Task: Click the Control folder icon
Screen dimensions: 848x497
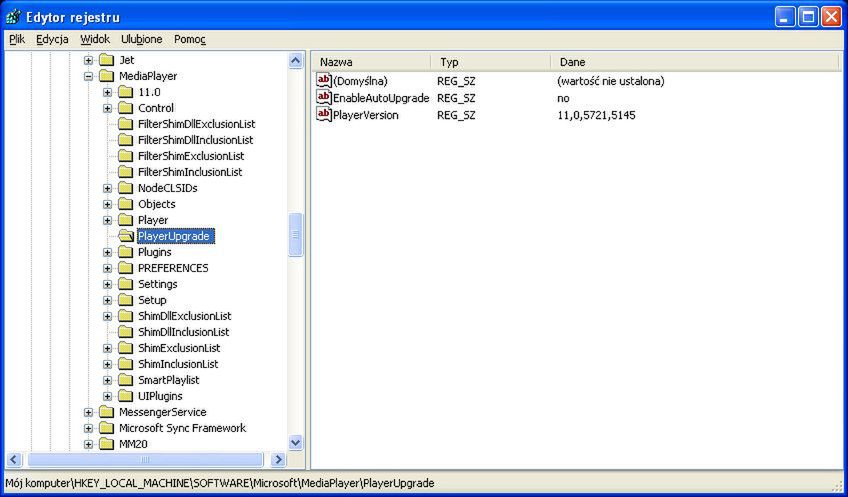Action: (x=125, y=108)
